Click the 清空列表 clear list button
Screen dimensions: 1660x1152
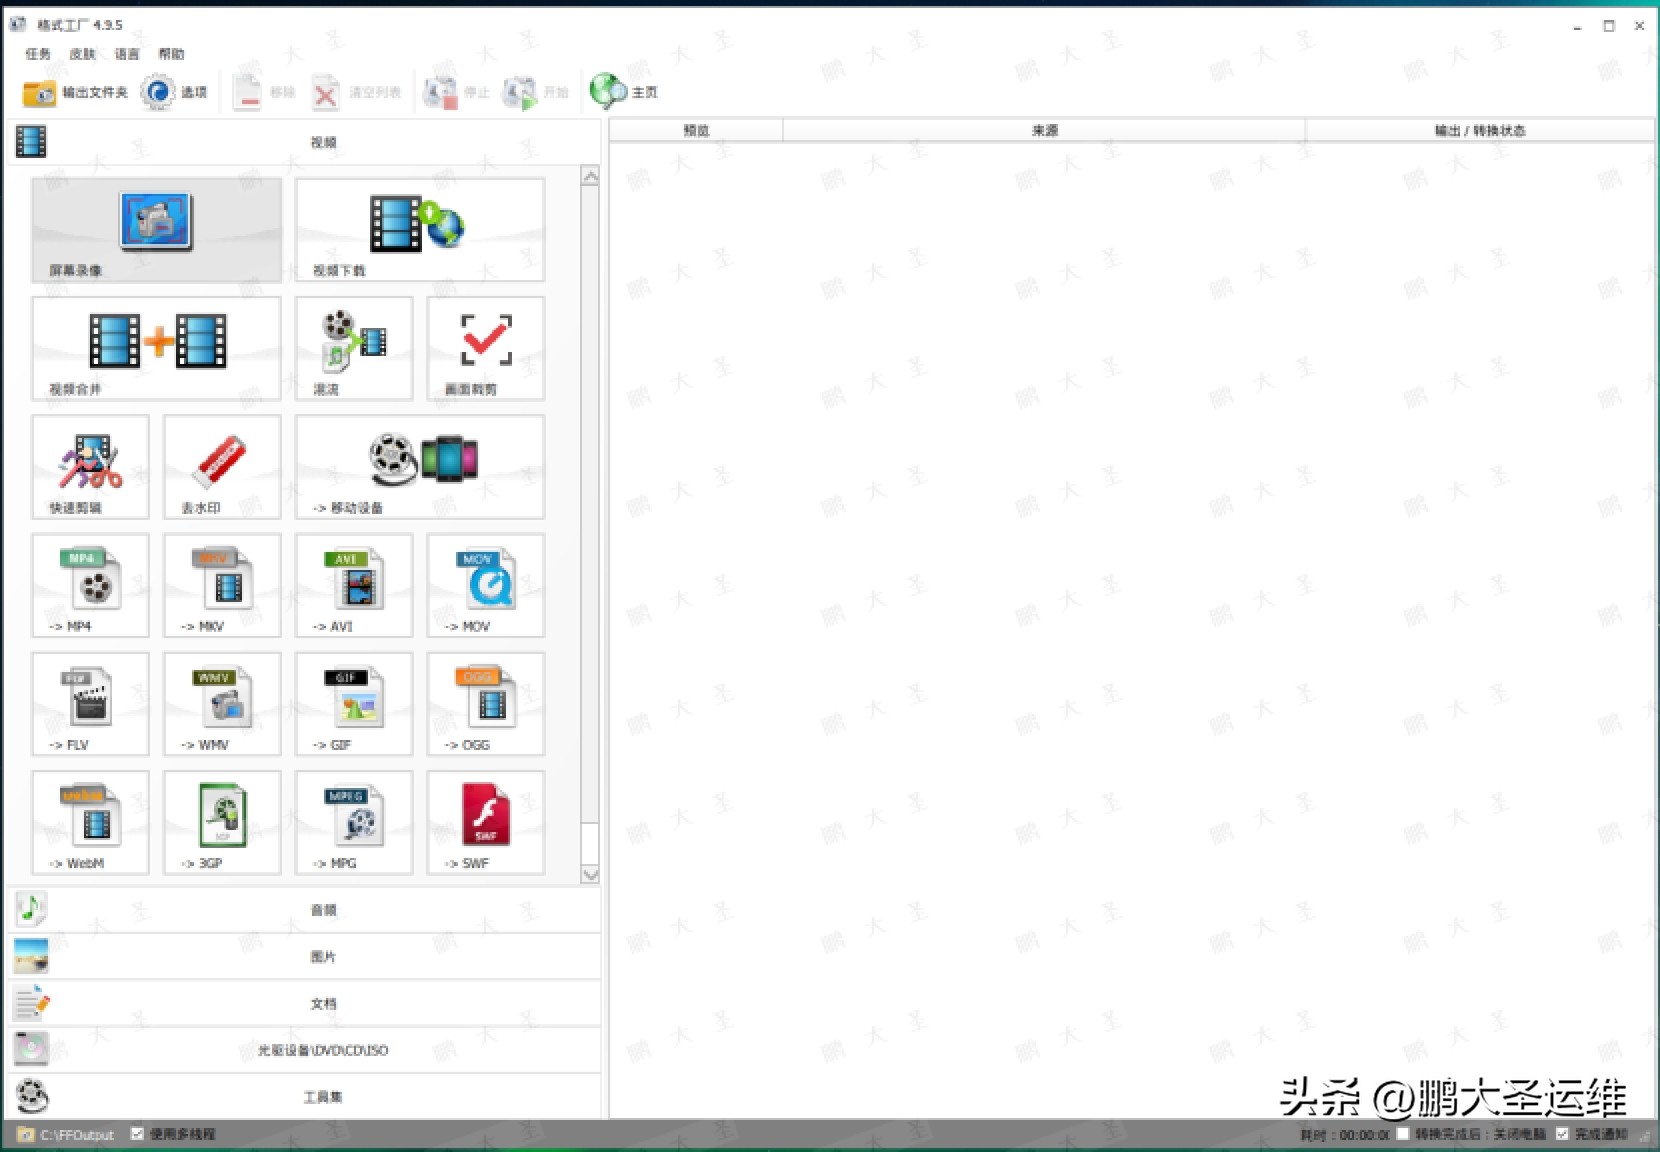click(355, 92)
